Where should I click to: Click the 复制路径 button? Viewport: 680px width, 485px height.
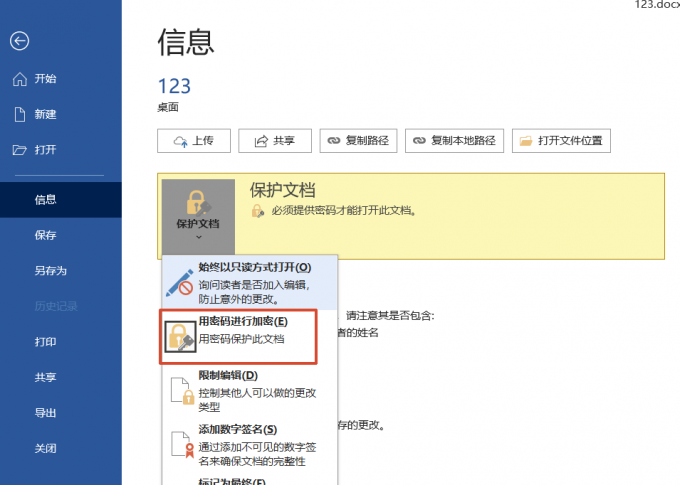pyautogui.click(x=358, y=141)
